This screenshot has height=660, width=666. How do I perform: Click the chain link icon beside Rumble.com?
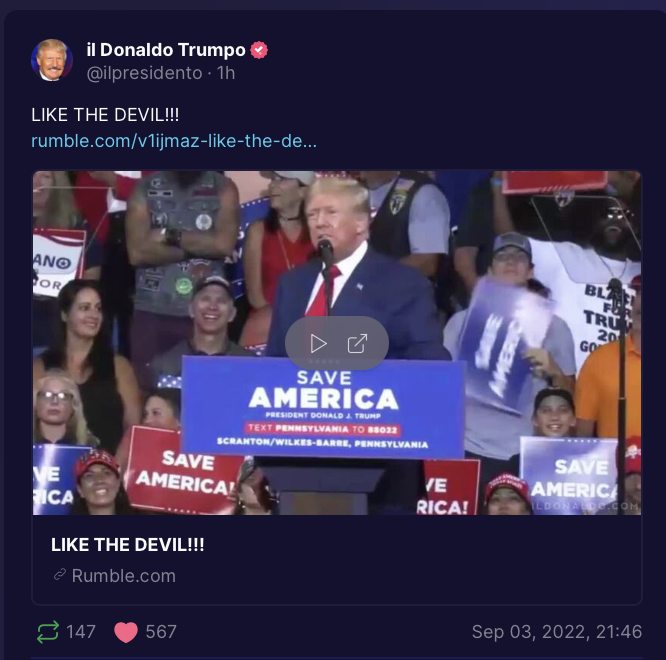click(x=60, y=575)
